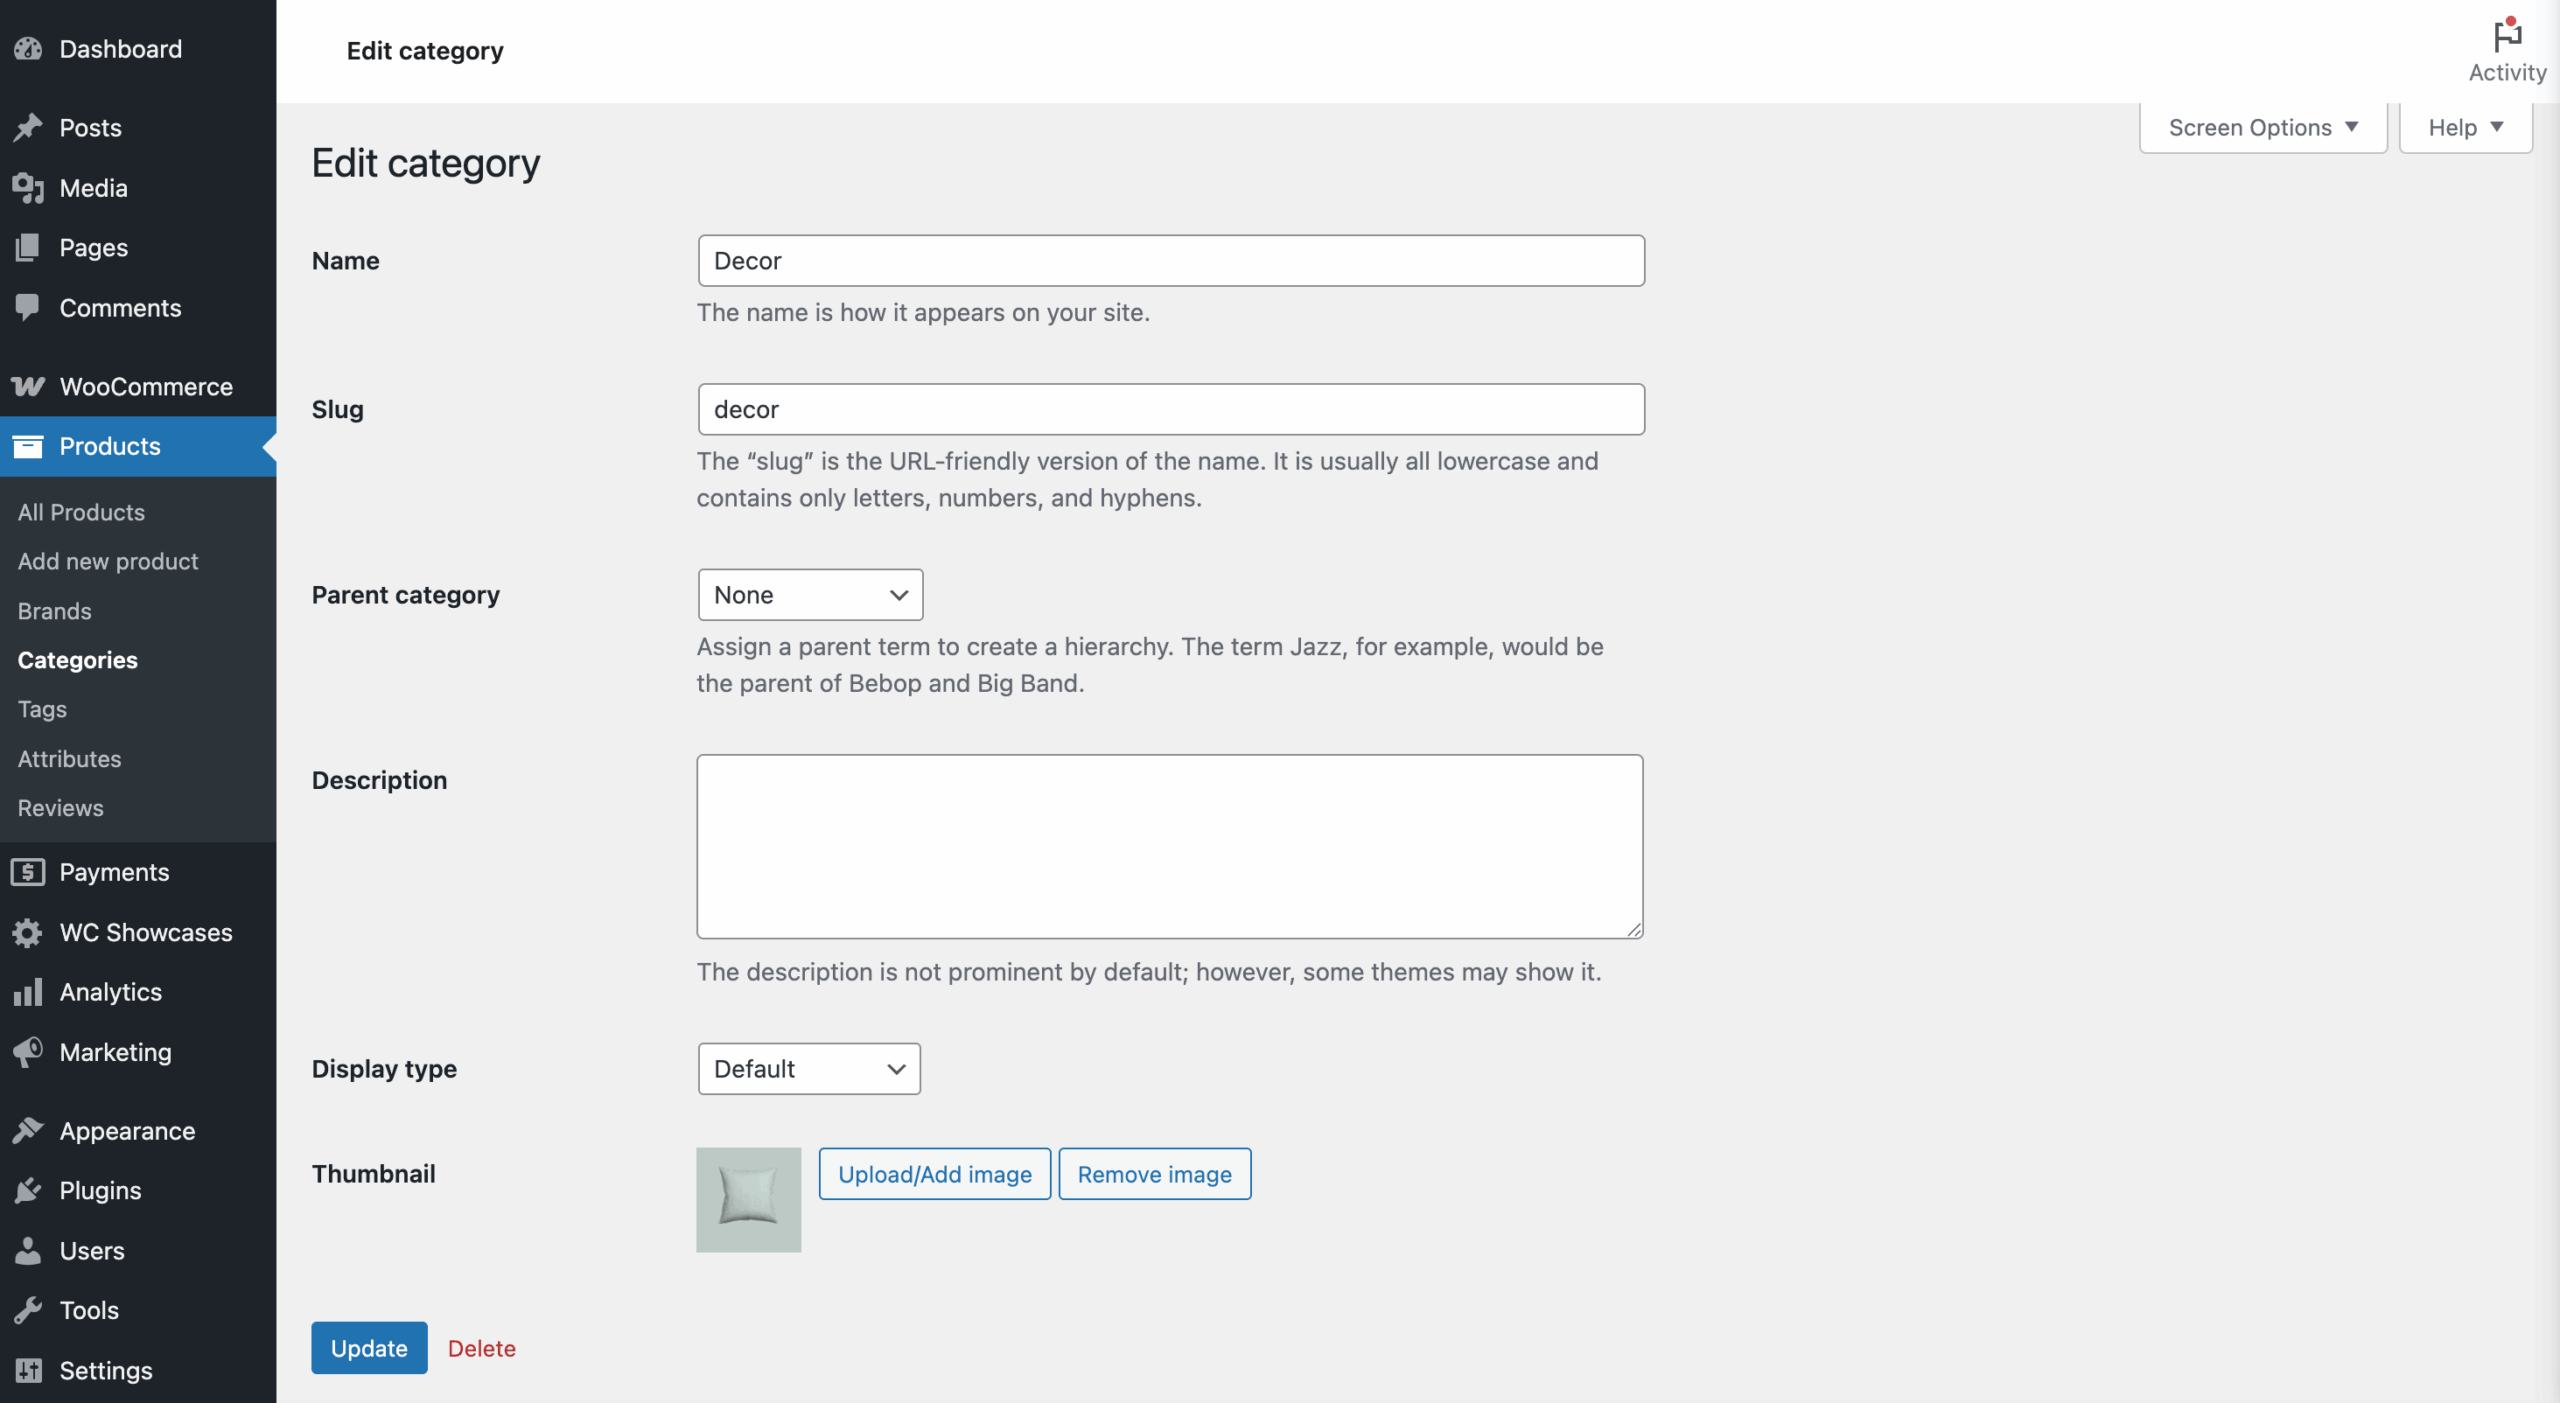Open the Attributes submenu item
The image size is (2560, 1403).
(x=69, y=759)
